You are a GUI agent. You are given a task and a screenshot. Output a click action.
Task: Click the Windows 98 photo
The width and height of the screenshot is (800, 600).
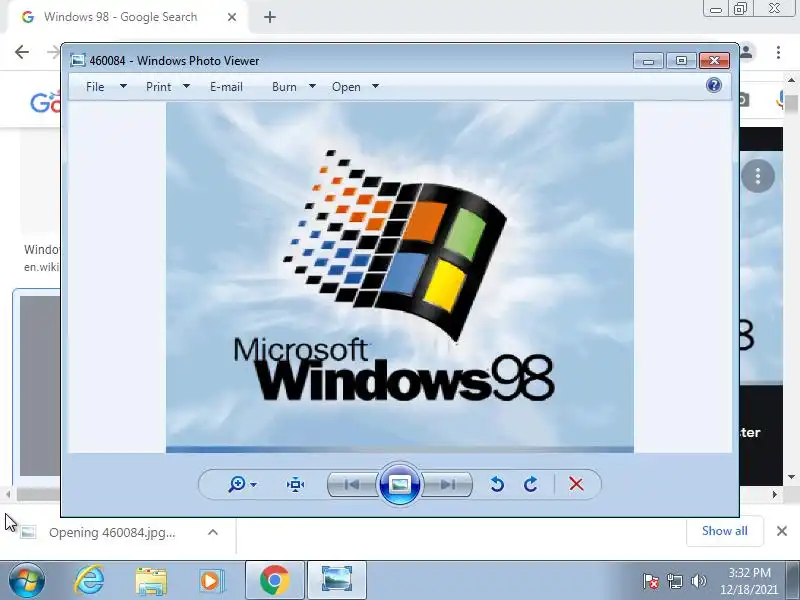point(399,277)
